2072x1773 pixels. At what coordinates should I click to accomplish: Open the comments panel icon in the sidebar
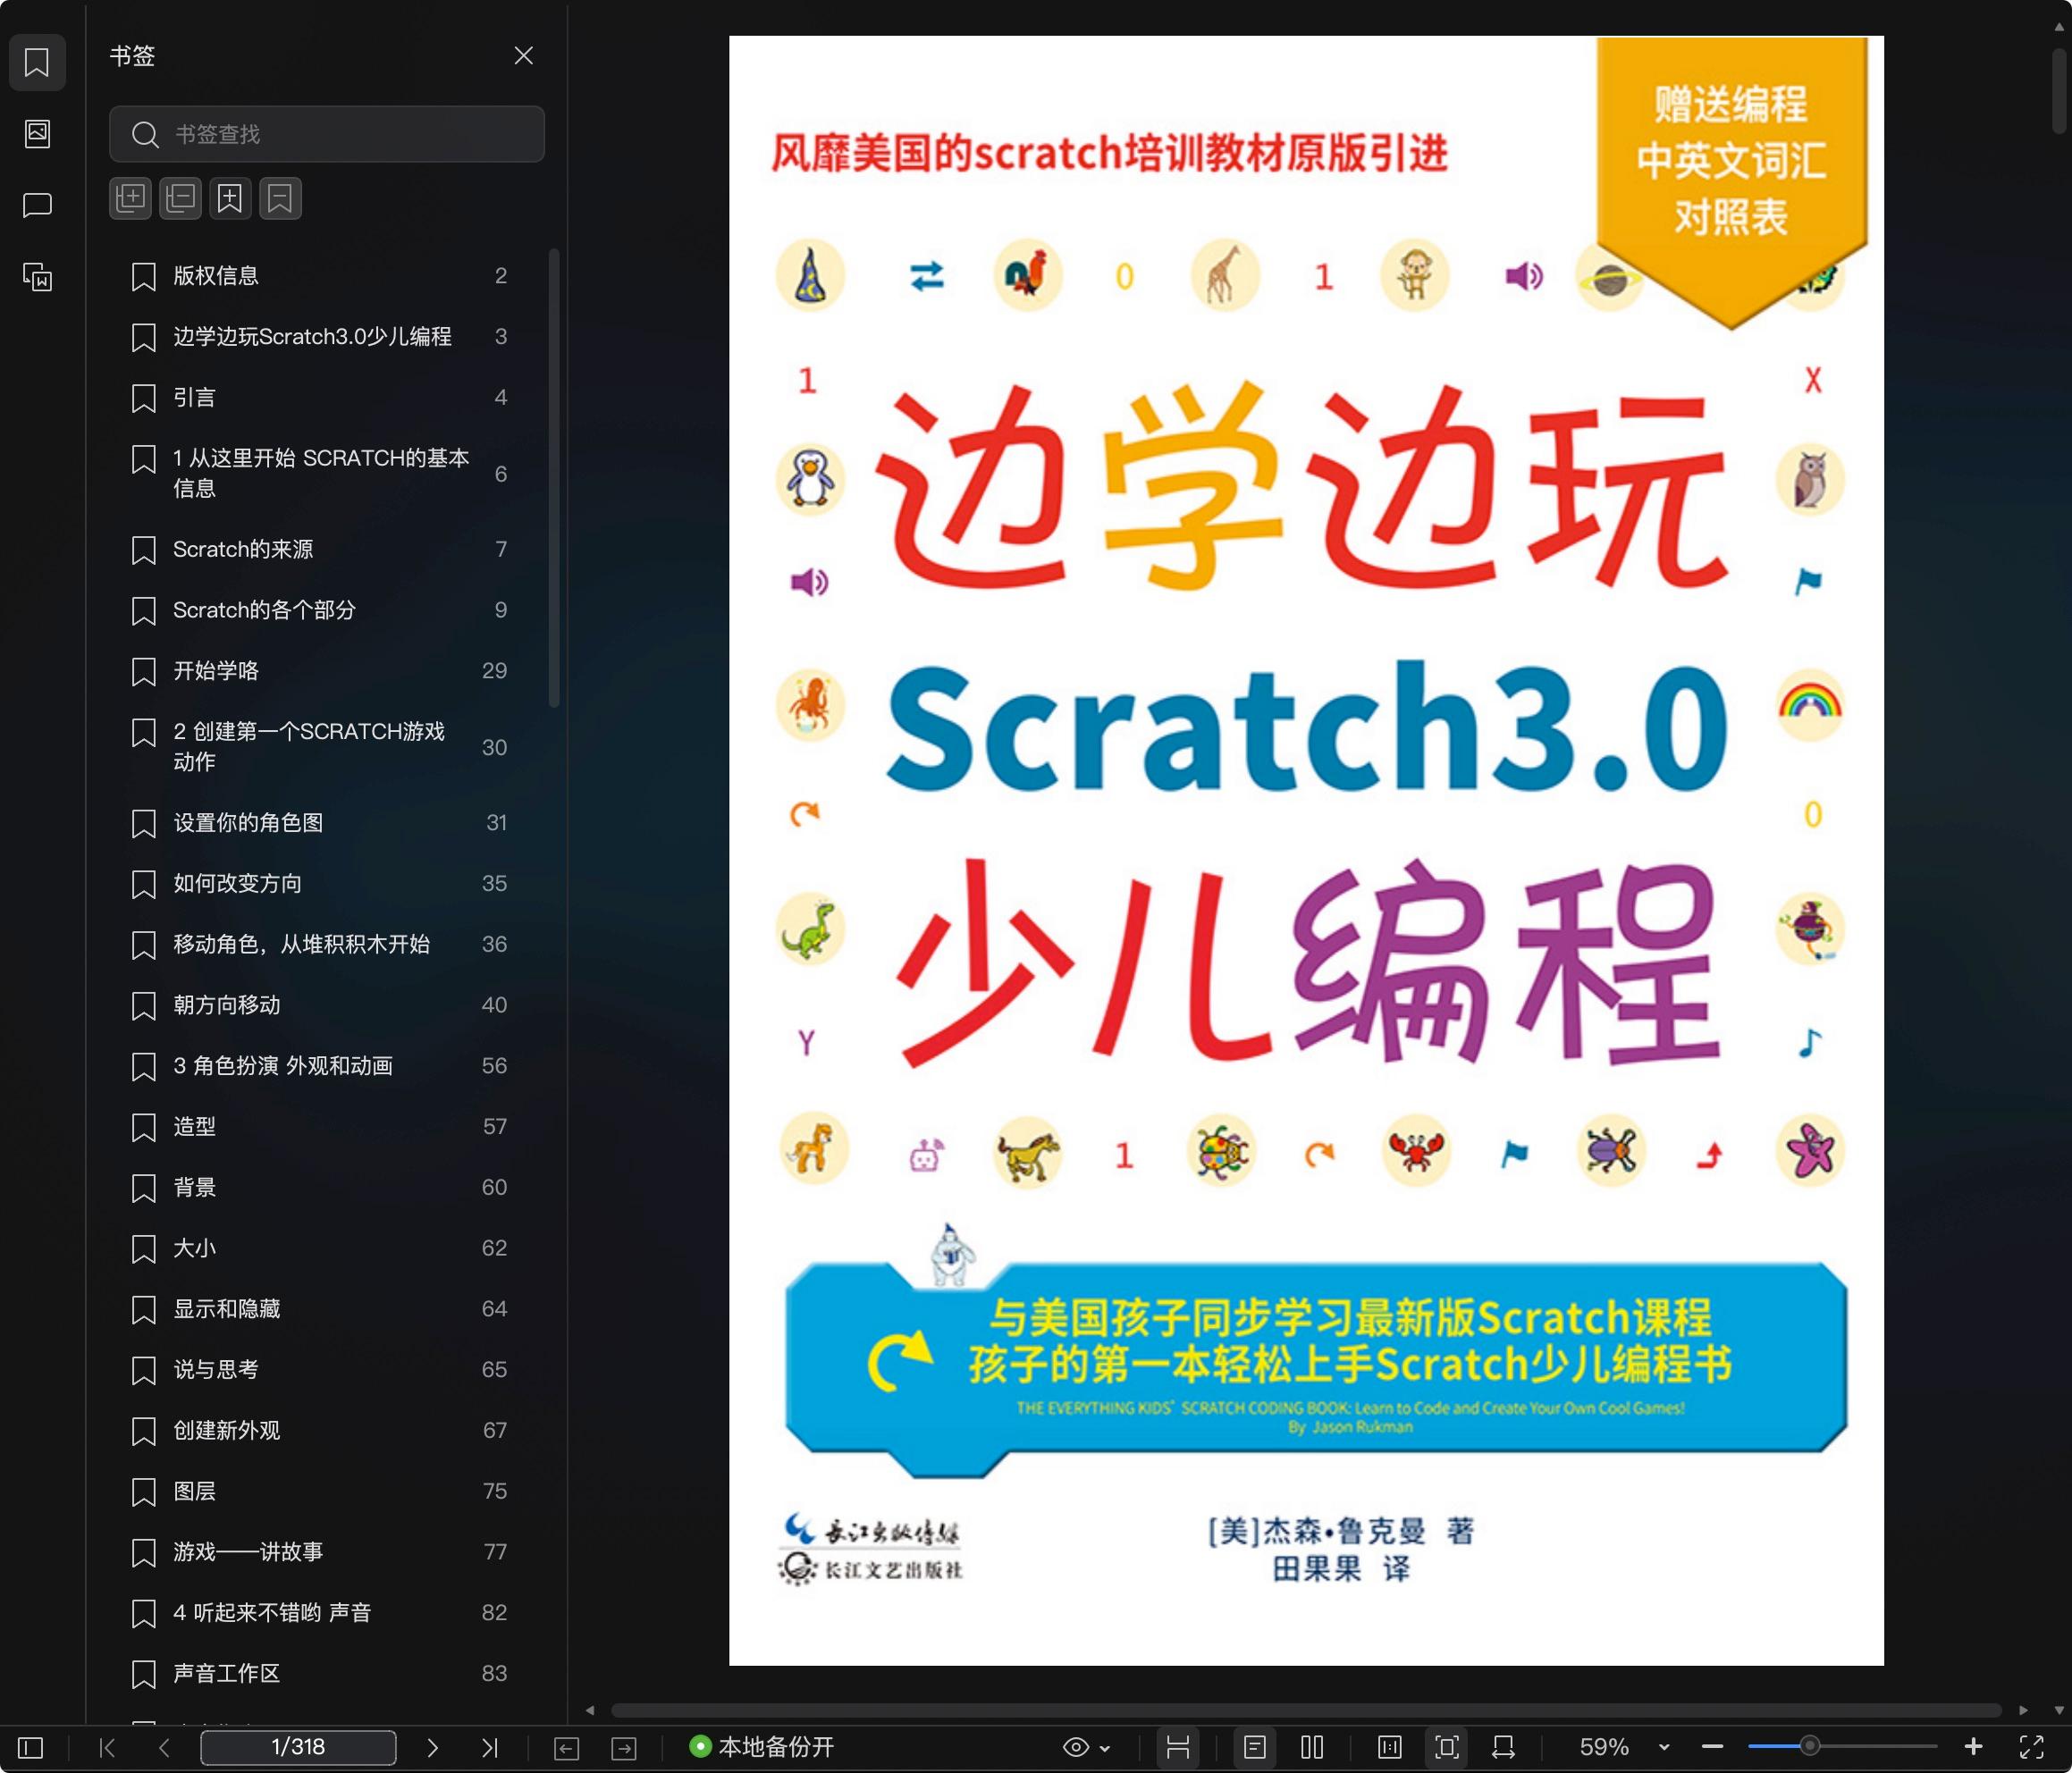coord(37,205)
